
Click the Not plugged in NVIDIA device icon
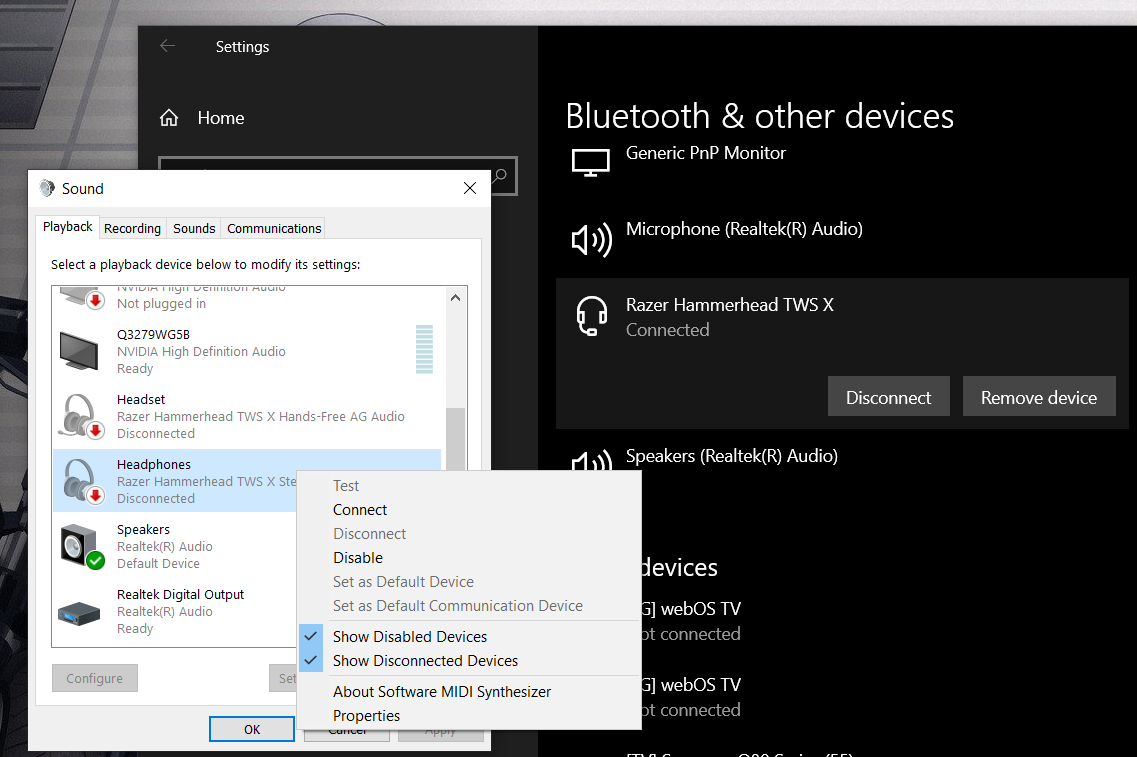pos(81,297)
